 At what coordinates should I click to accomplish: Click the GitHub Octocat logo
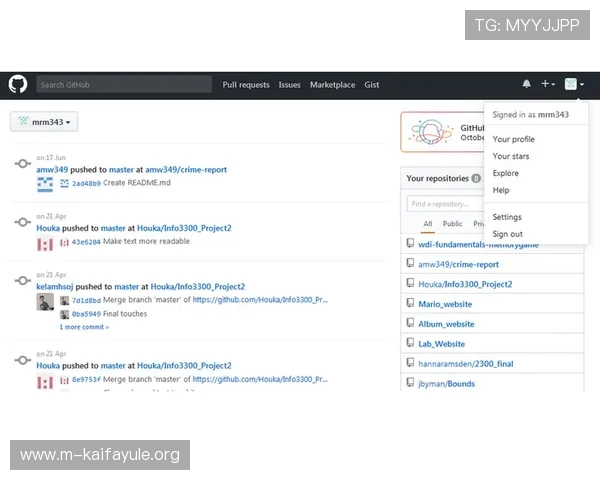18,85
